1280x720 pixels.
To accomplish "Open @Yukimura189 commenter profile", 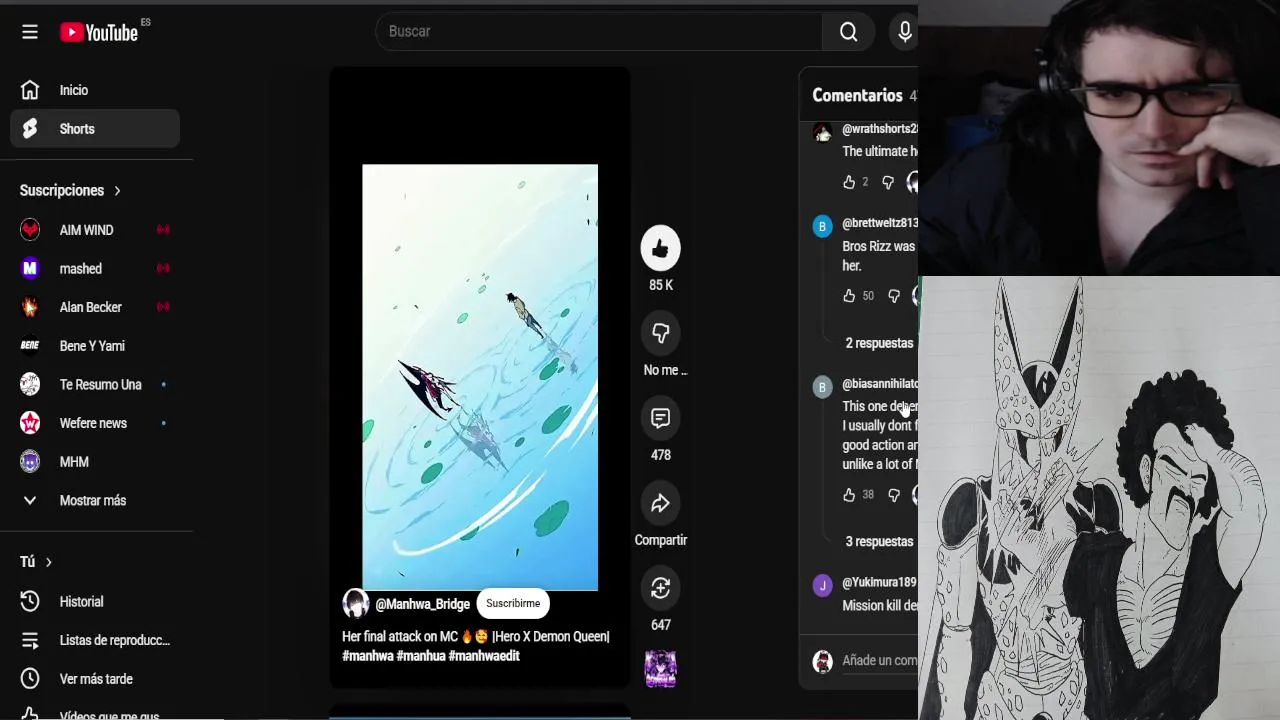I will (879, 582).
